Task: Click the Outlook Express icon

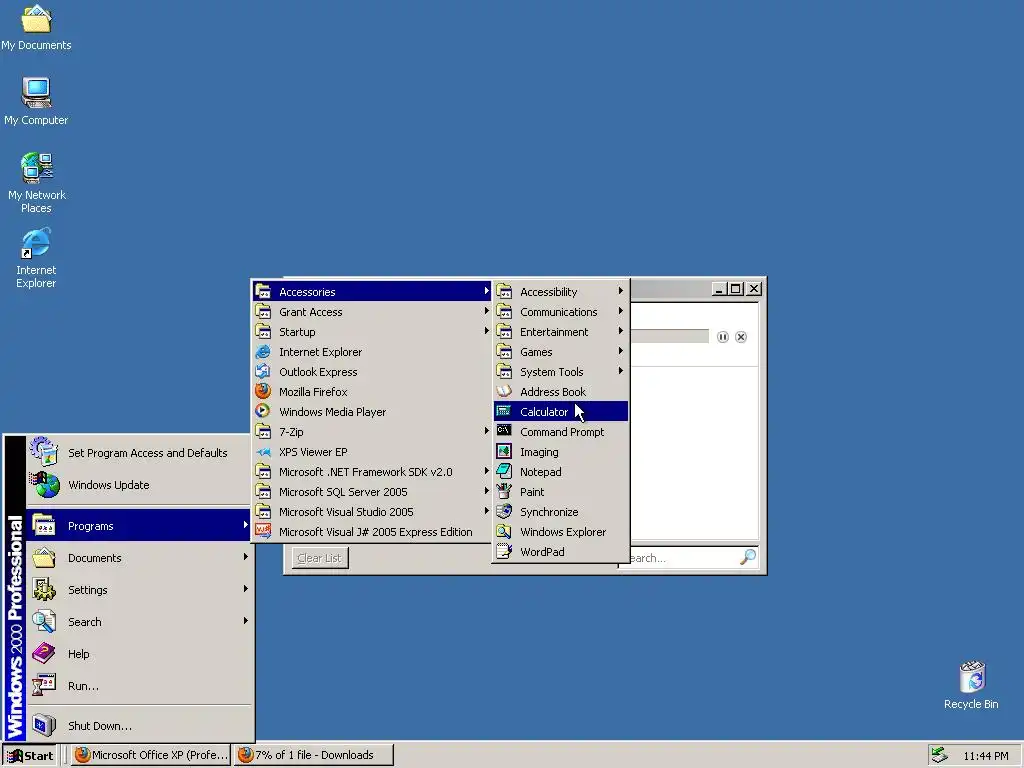Action: click(x=263, y=371)
